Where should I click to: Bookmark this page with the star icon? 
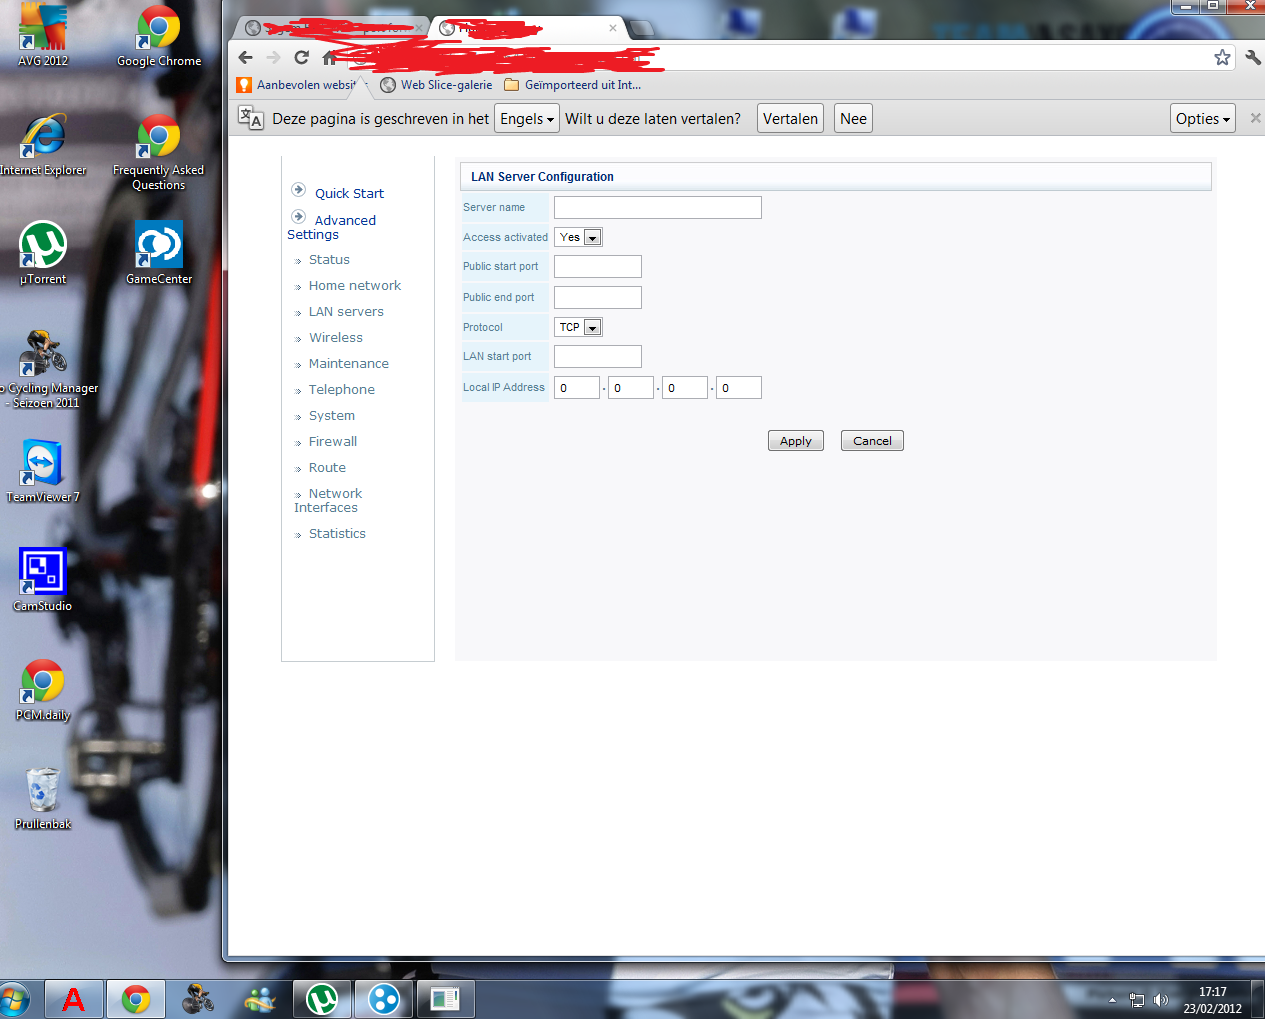click(1222, 58)
